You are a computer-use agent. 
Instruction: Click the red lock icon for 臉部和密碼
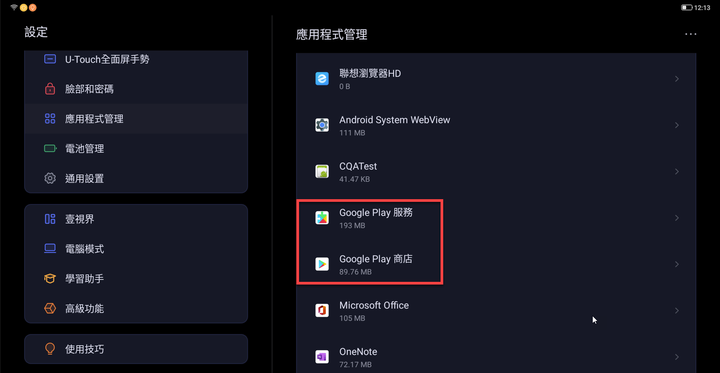(50, 89)
